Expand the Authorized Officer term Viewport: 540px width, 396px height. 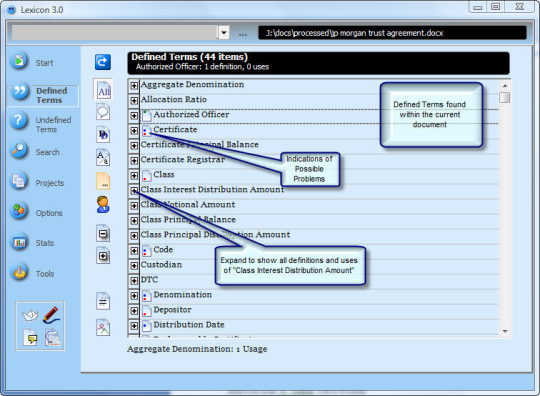click(x=134, y=115)
